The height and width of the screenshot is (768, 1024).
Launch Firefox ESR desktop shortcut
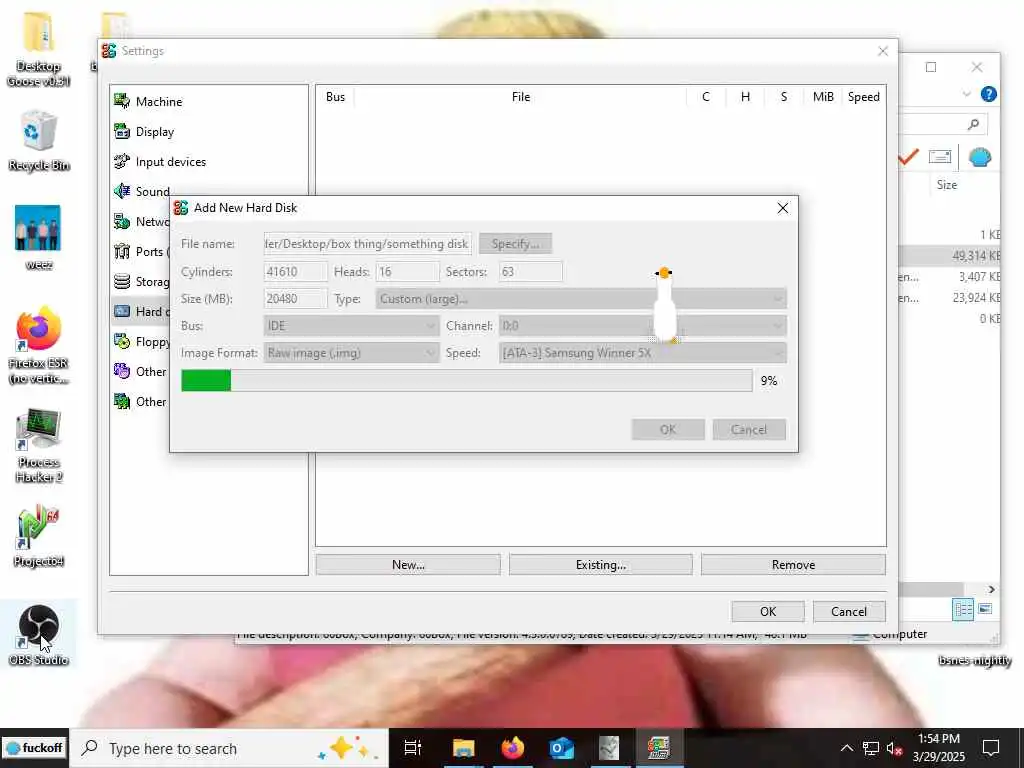38,345
